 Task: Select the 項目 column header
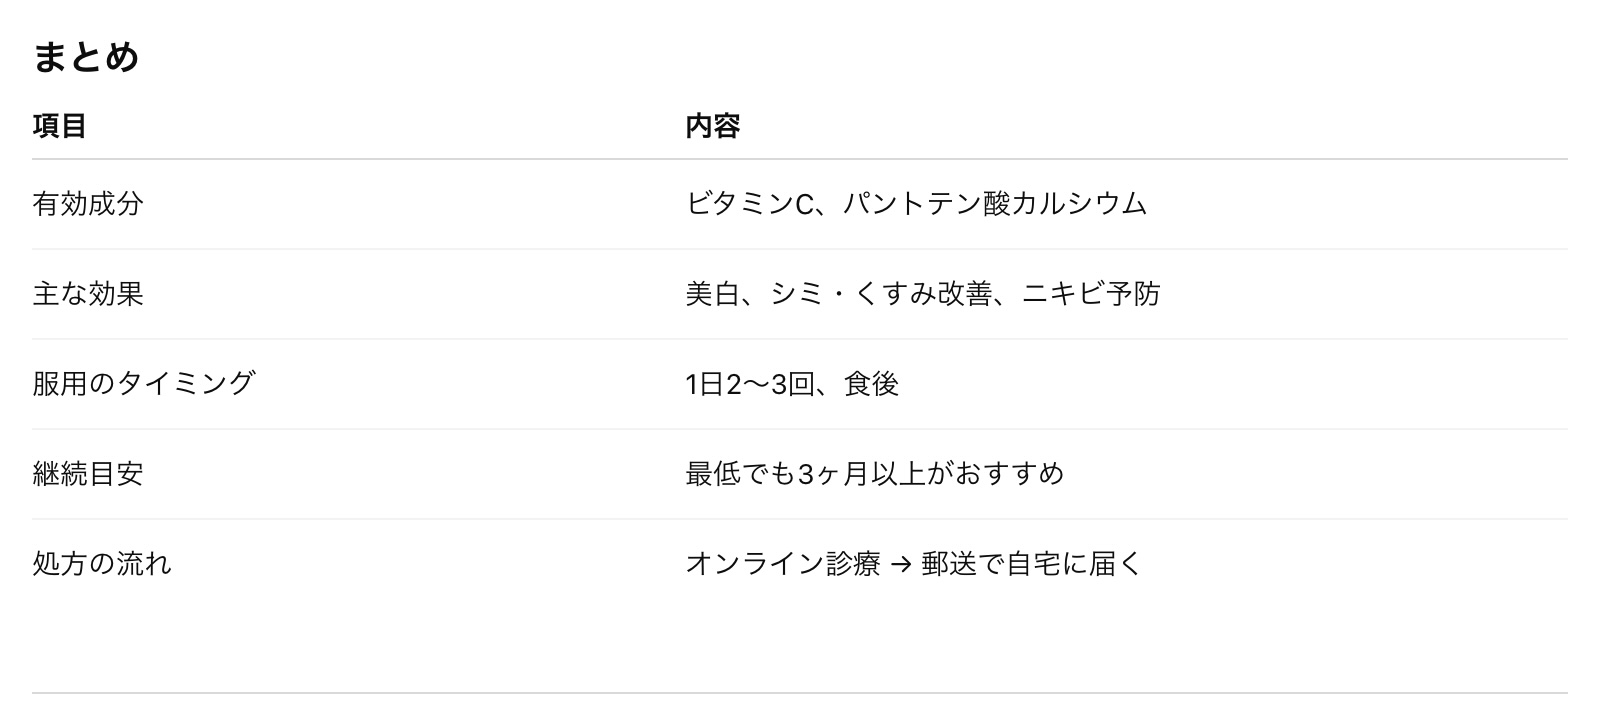[x=60, y=126]
